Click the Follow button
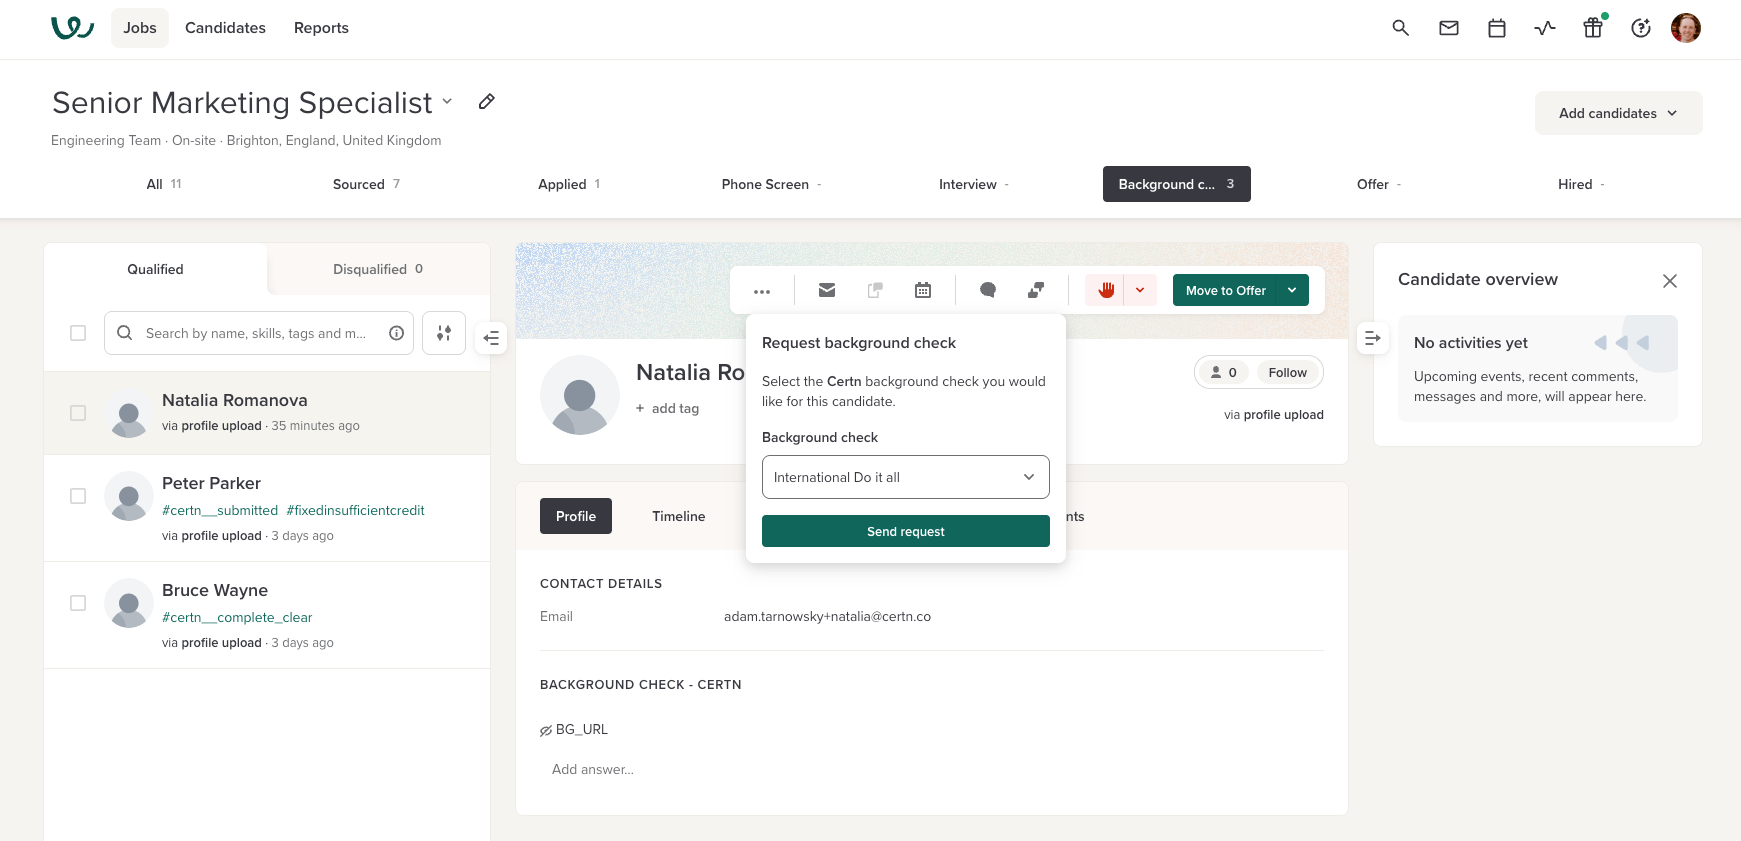The width and height of the screenshot is (1741, 841). tap(1287, 372)
